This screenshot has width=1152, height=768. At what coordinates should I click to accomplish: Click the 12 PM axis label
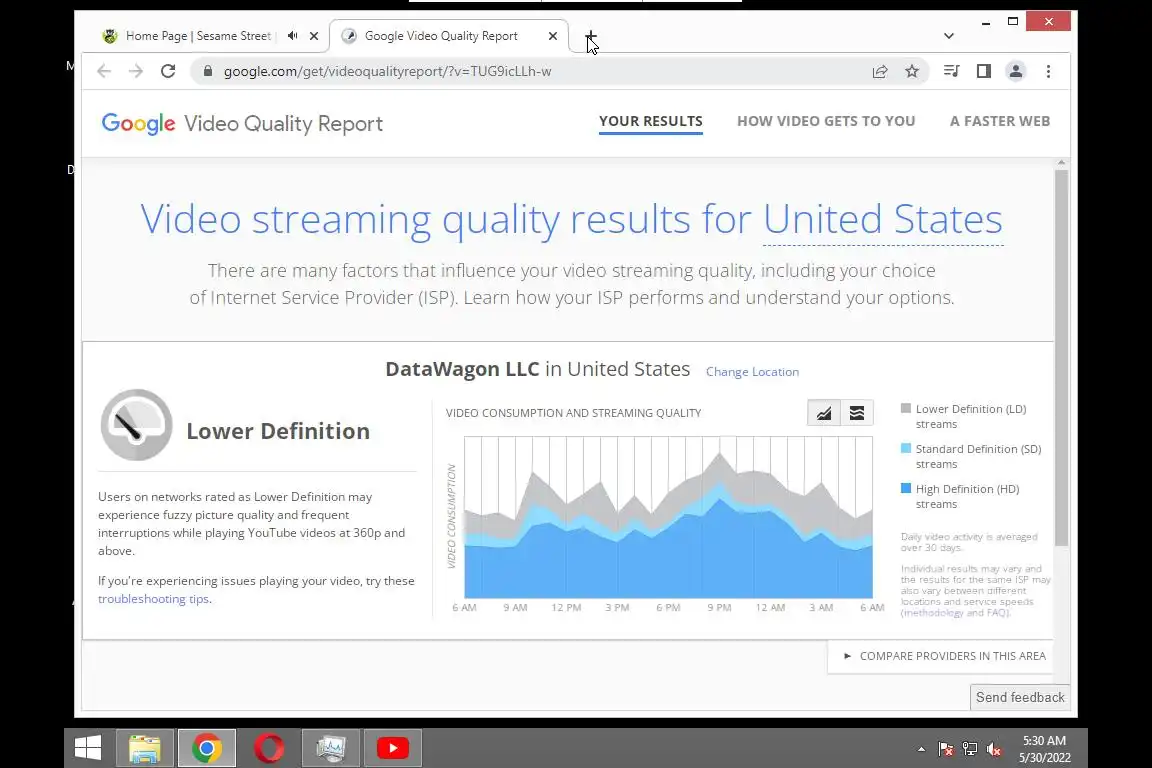click(x=566, y=608)
